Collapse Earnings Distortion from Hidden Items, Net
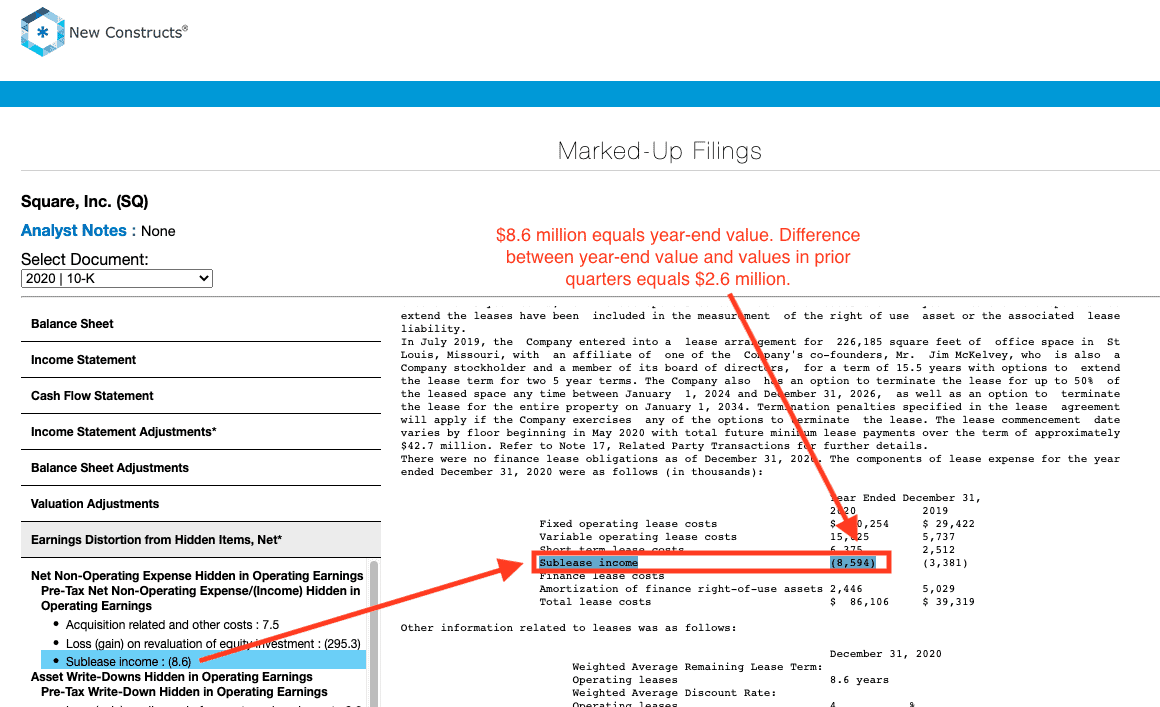The image size is (1160, 707). (x=200, y=540)
